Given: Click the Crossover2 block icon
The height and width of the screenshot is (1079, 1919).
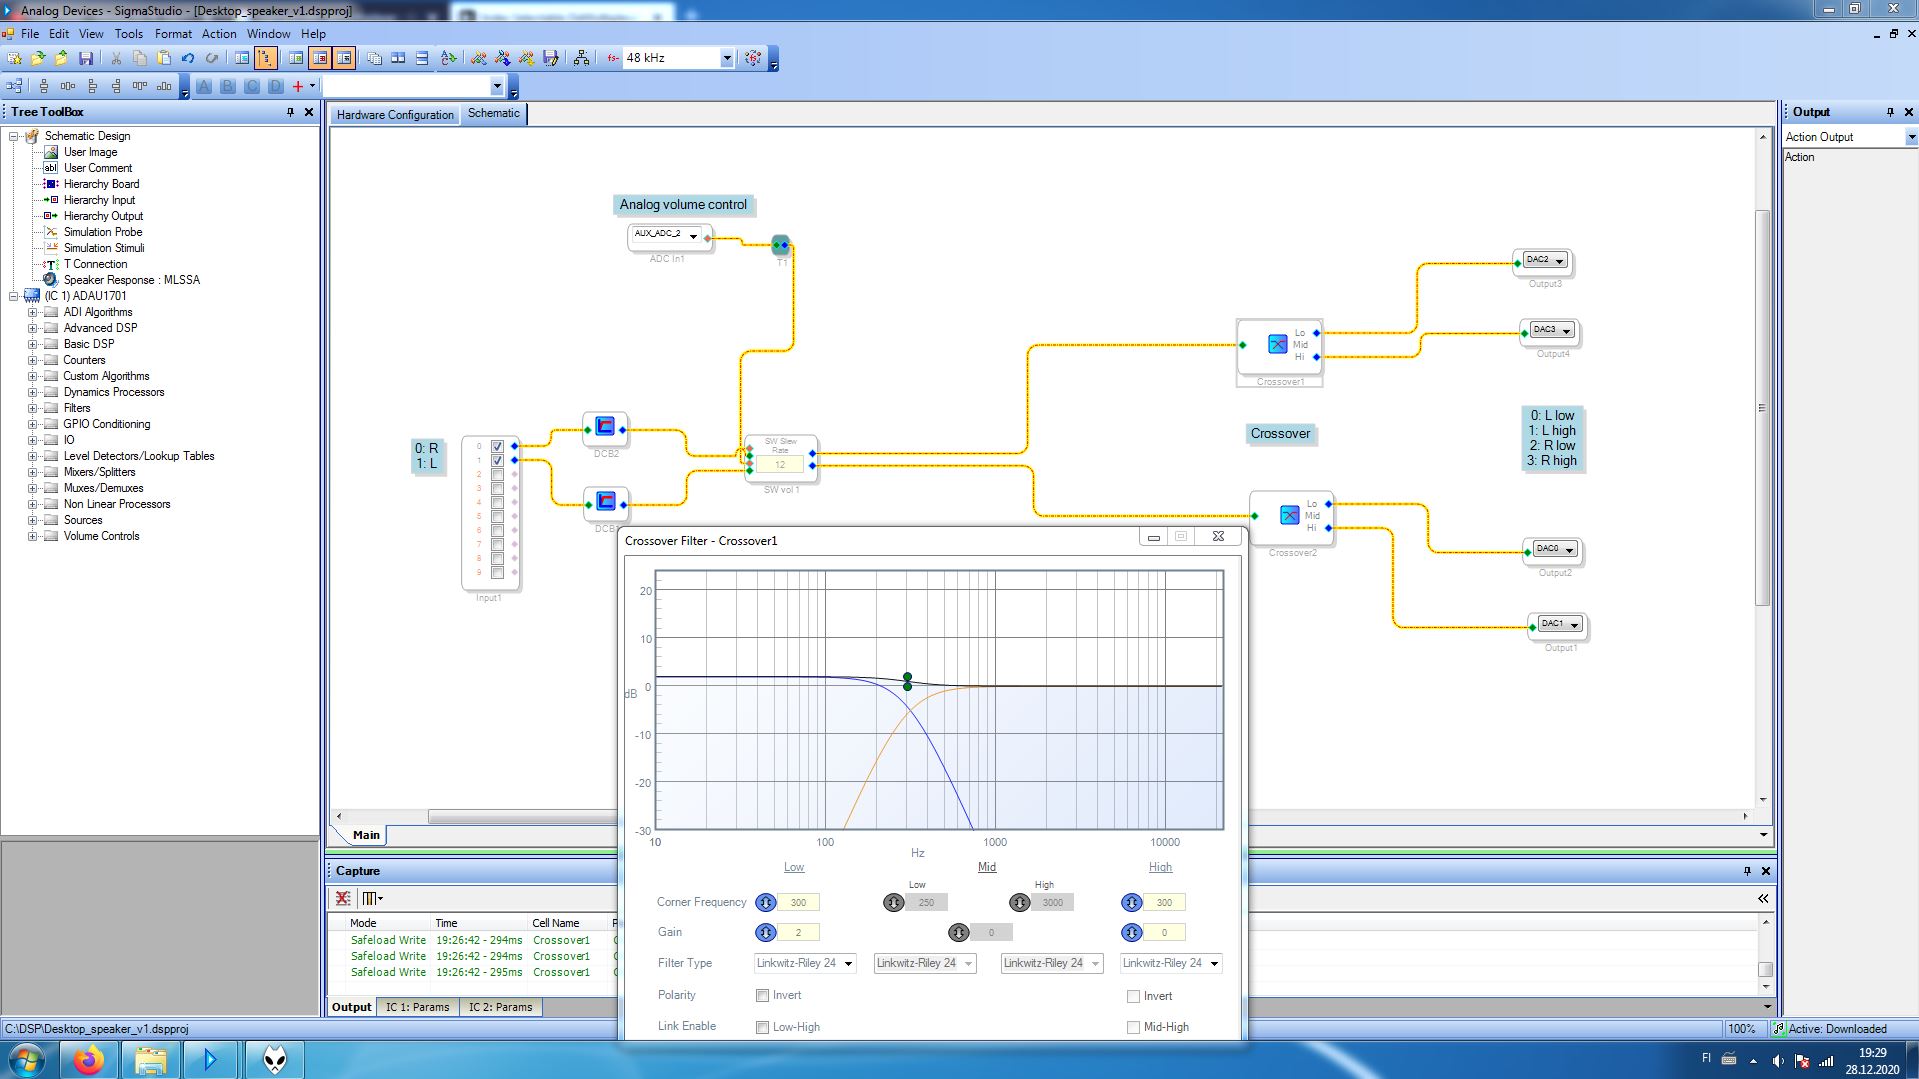Looking at the screenshot, I should 1289,515.
